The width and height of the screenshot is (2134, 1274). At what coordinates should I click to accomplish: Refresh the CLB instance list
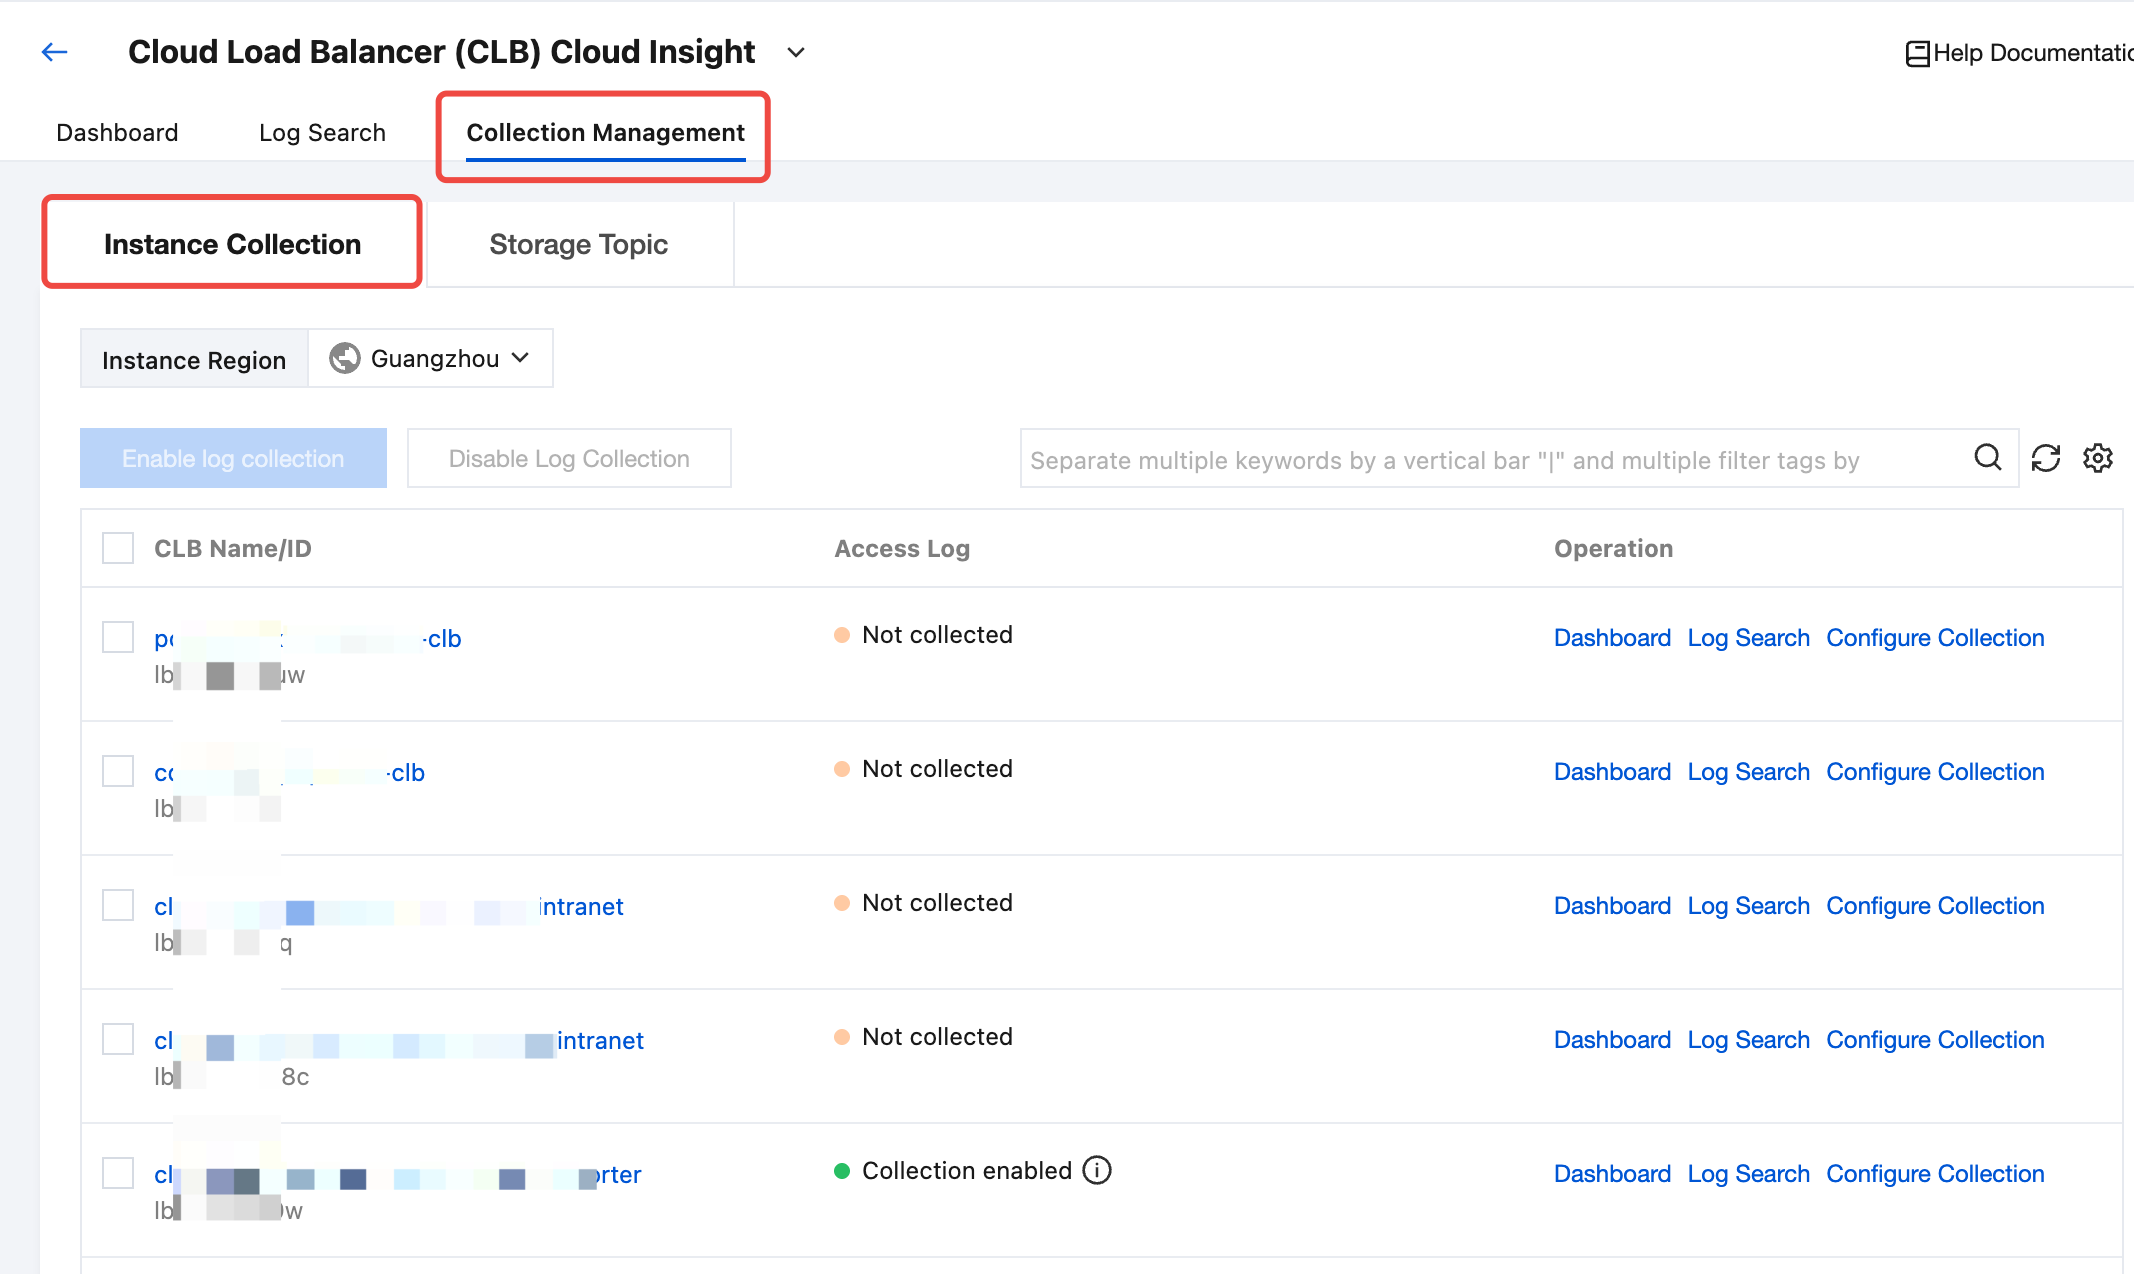click(x=2045, y=458)
